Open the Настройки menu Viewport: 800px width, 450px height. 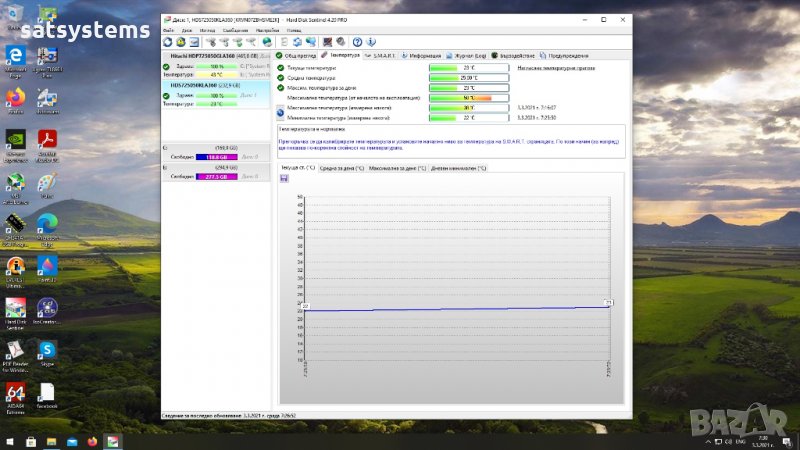click(267, 31)
